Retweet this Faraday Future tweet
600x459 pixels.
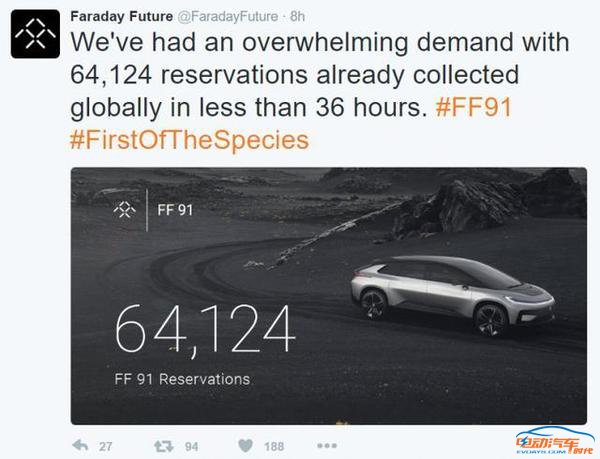coord(164,446)
